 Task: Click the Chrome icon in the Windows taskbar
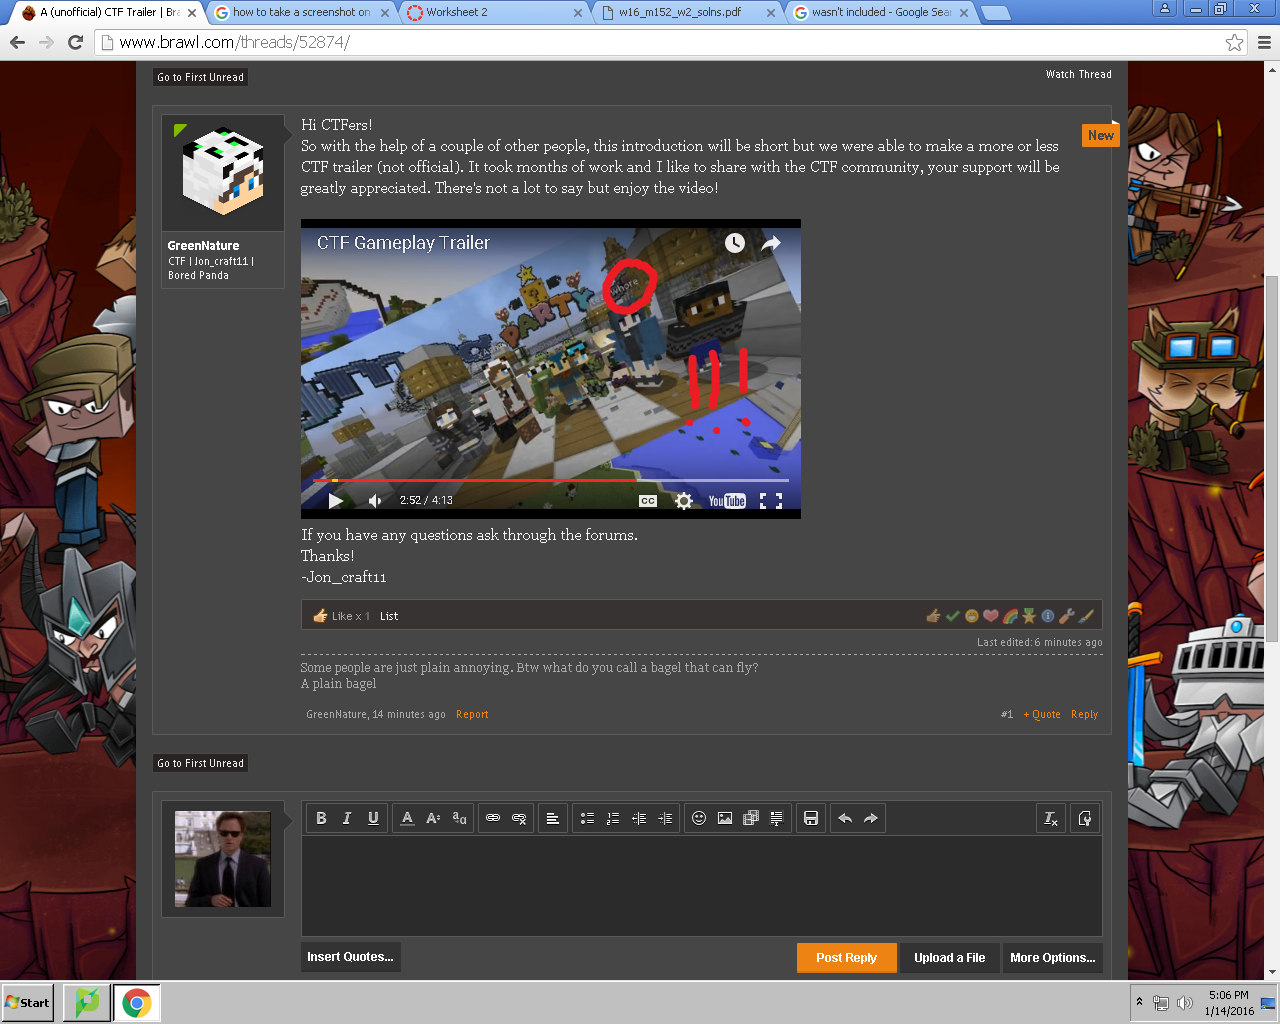[137, 1002]
